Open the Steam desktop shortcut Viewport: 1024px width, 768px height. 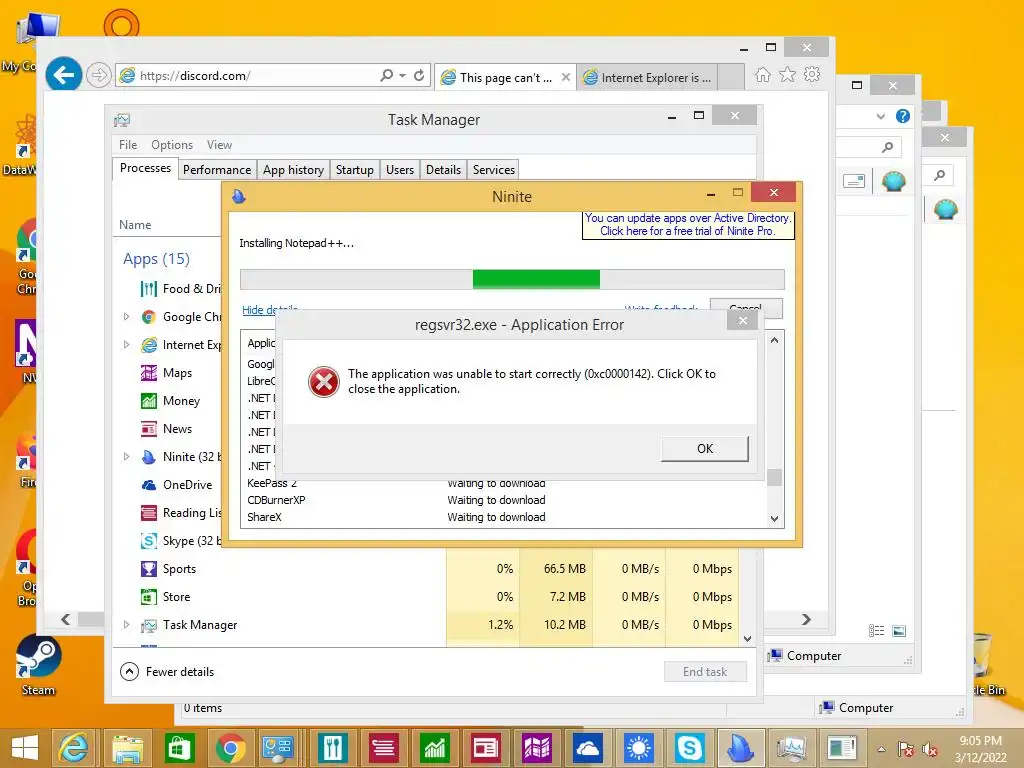coord(38,665)
